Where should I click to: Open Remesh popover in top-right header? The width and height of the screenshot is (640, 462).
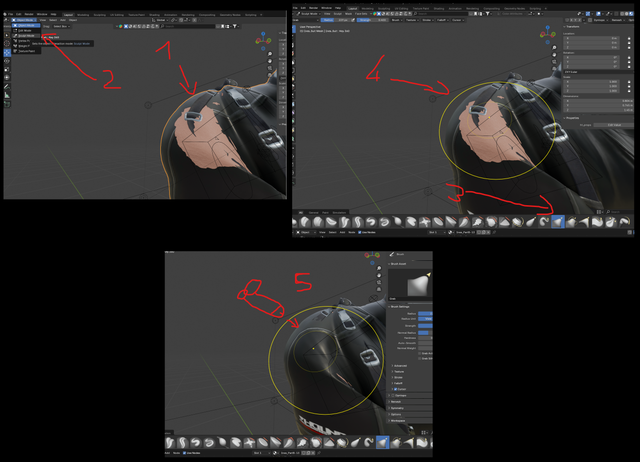coord(618,20)
